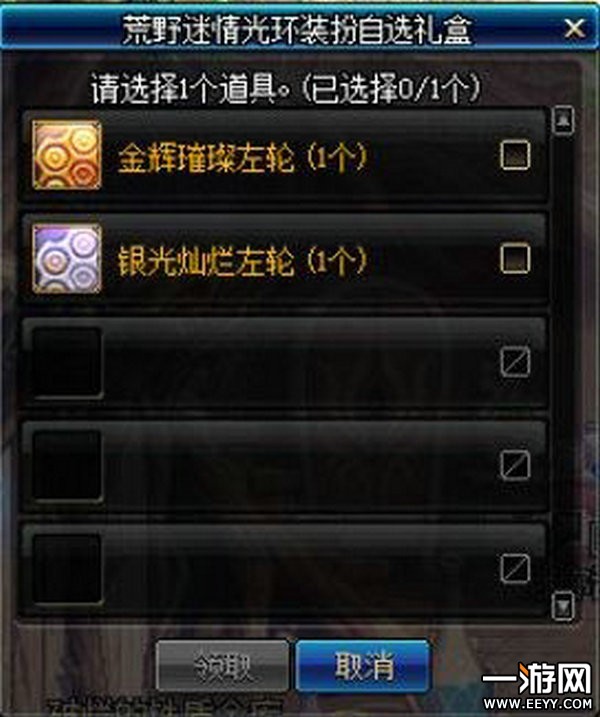Click the scrollbar down arrow
Screen dimensions: 600x717
563,606
